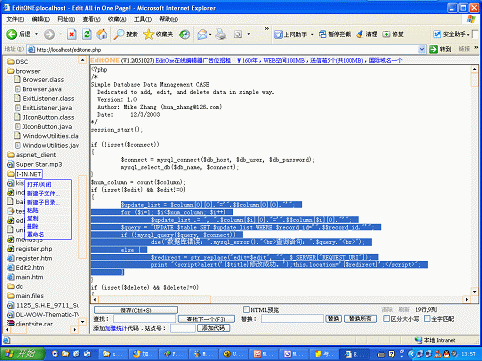Open the Edit button dropdown arrow

click(x=249, y=34)
